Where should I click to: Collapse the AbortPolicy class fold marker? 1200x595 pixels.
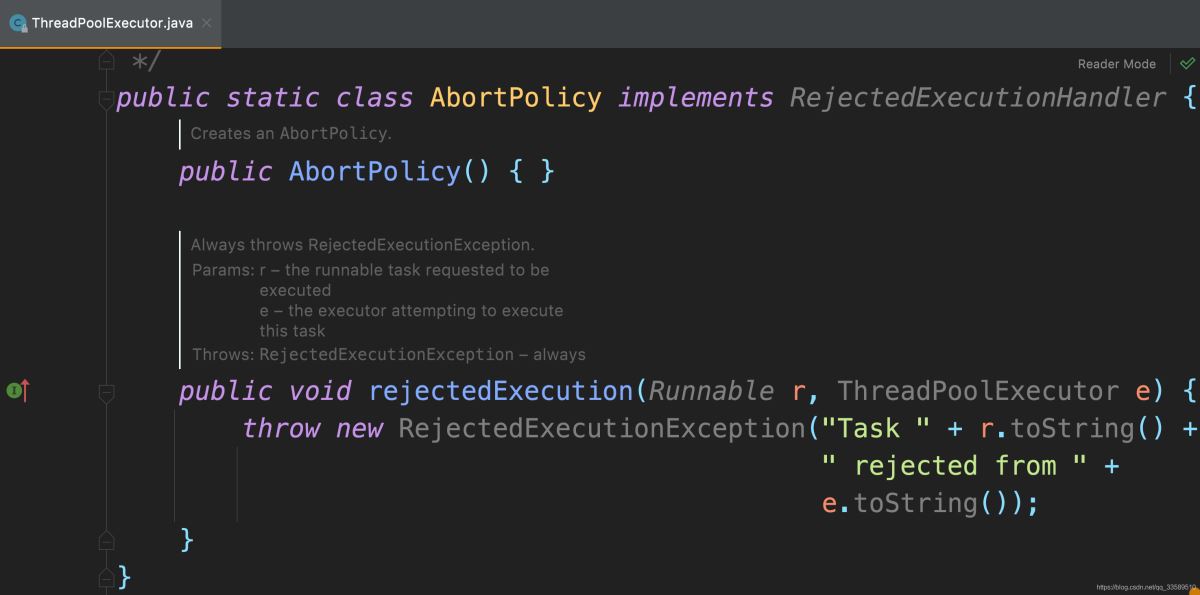point(106,99)
